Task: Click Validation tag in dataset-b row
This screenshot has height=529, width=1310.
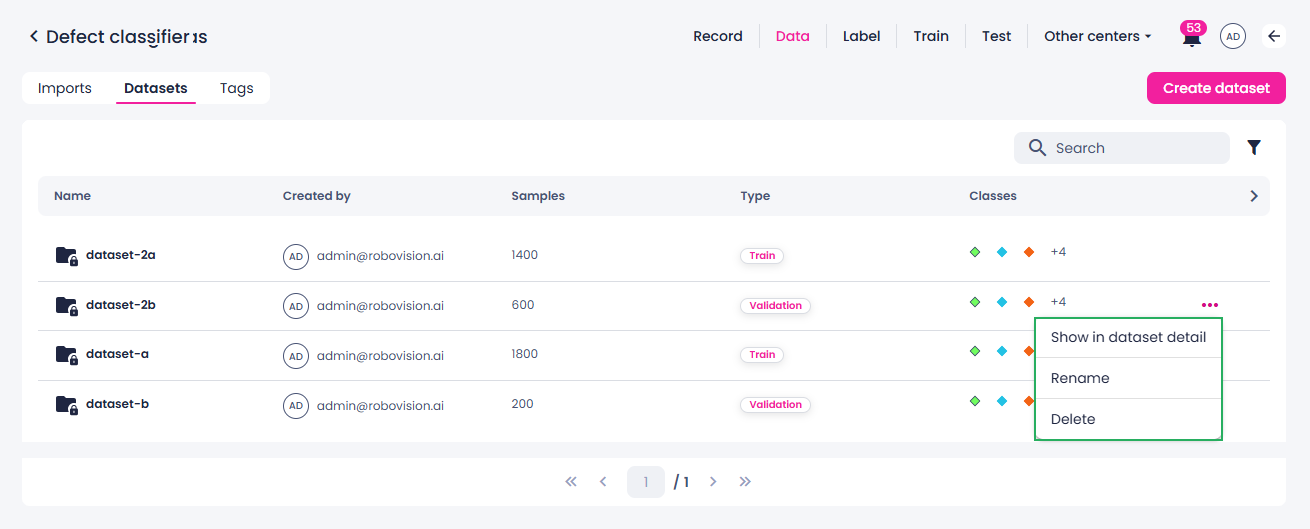Action: click(x=775, y=405)
